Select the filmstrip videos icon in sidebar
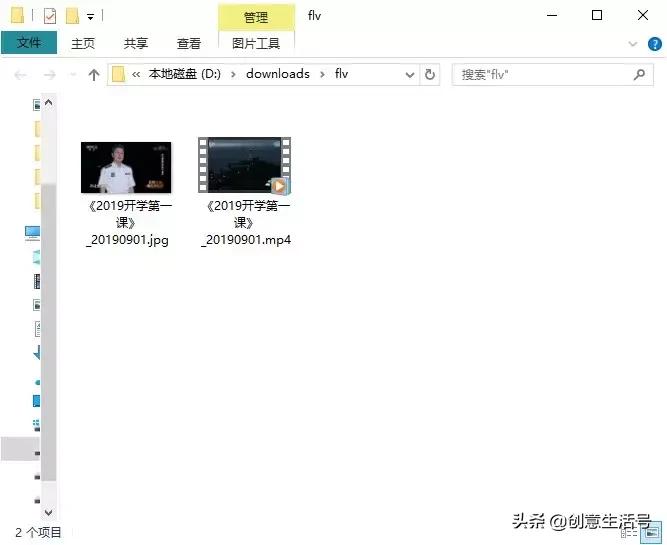The height and width of the screenshot is (545, 667). (37, 281)
